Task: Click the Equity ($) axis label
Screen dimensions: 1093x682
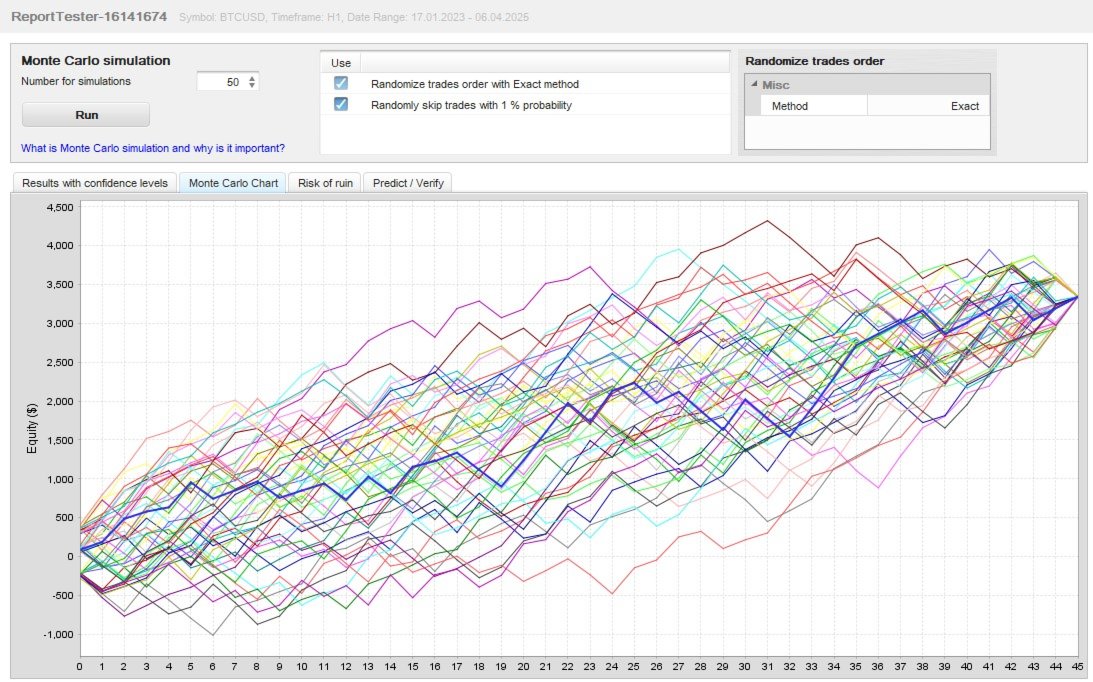Action: click(31, 429)
